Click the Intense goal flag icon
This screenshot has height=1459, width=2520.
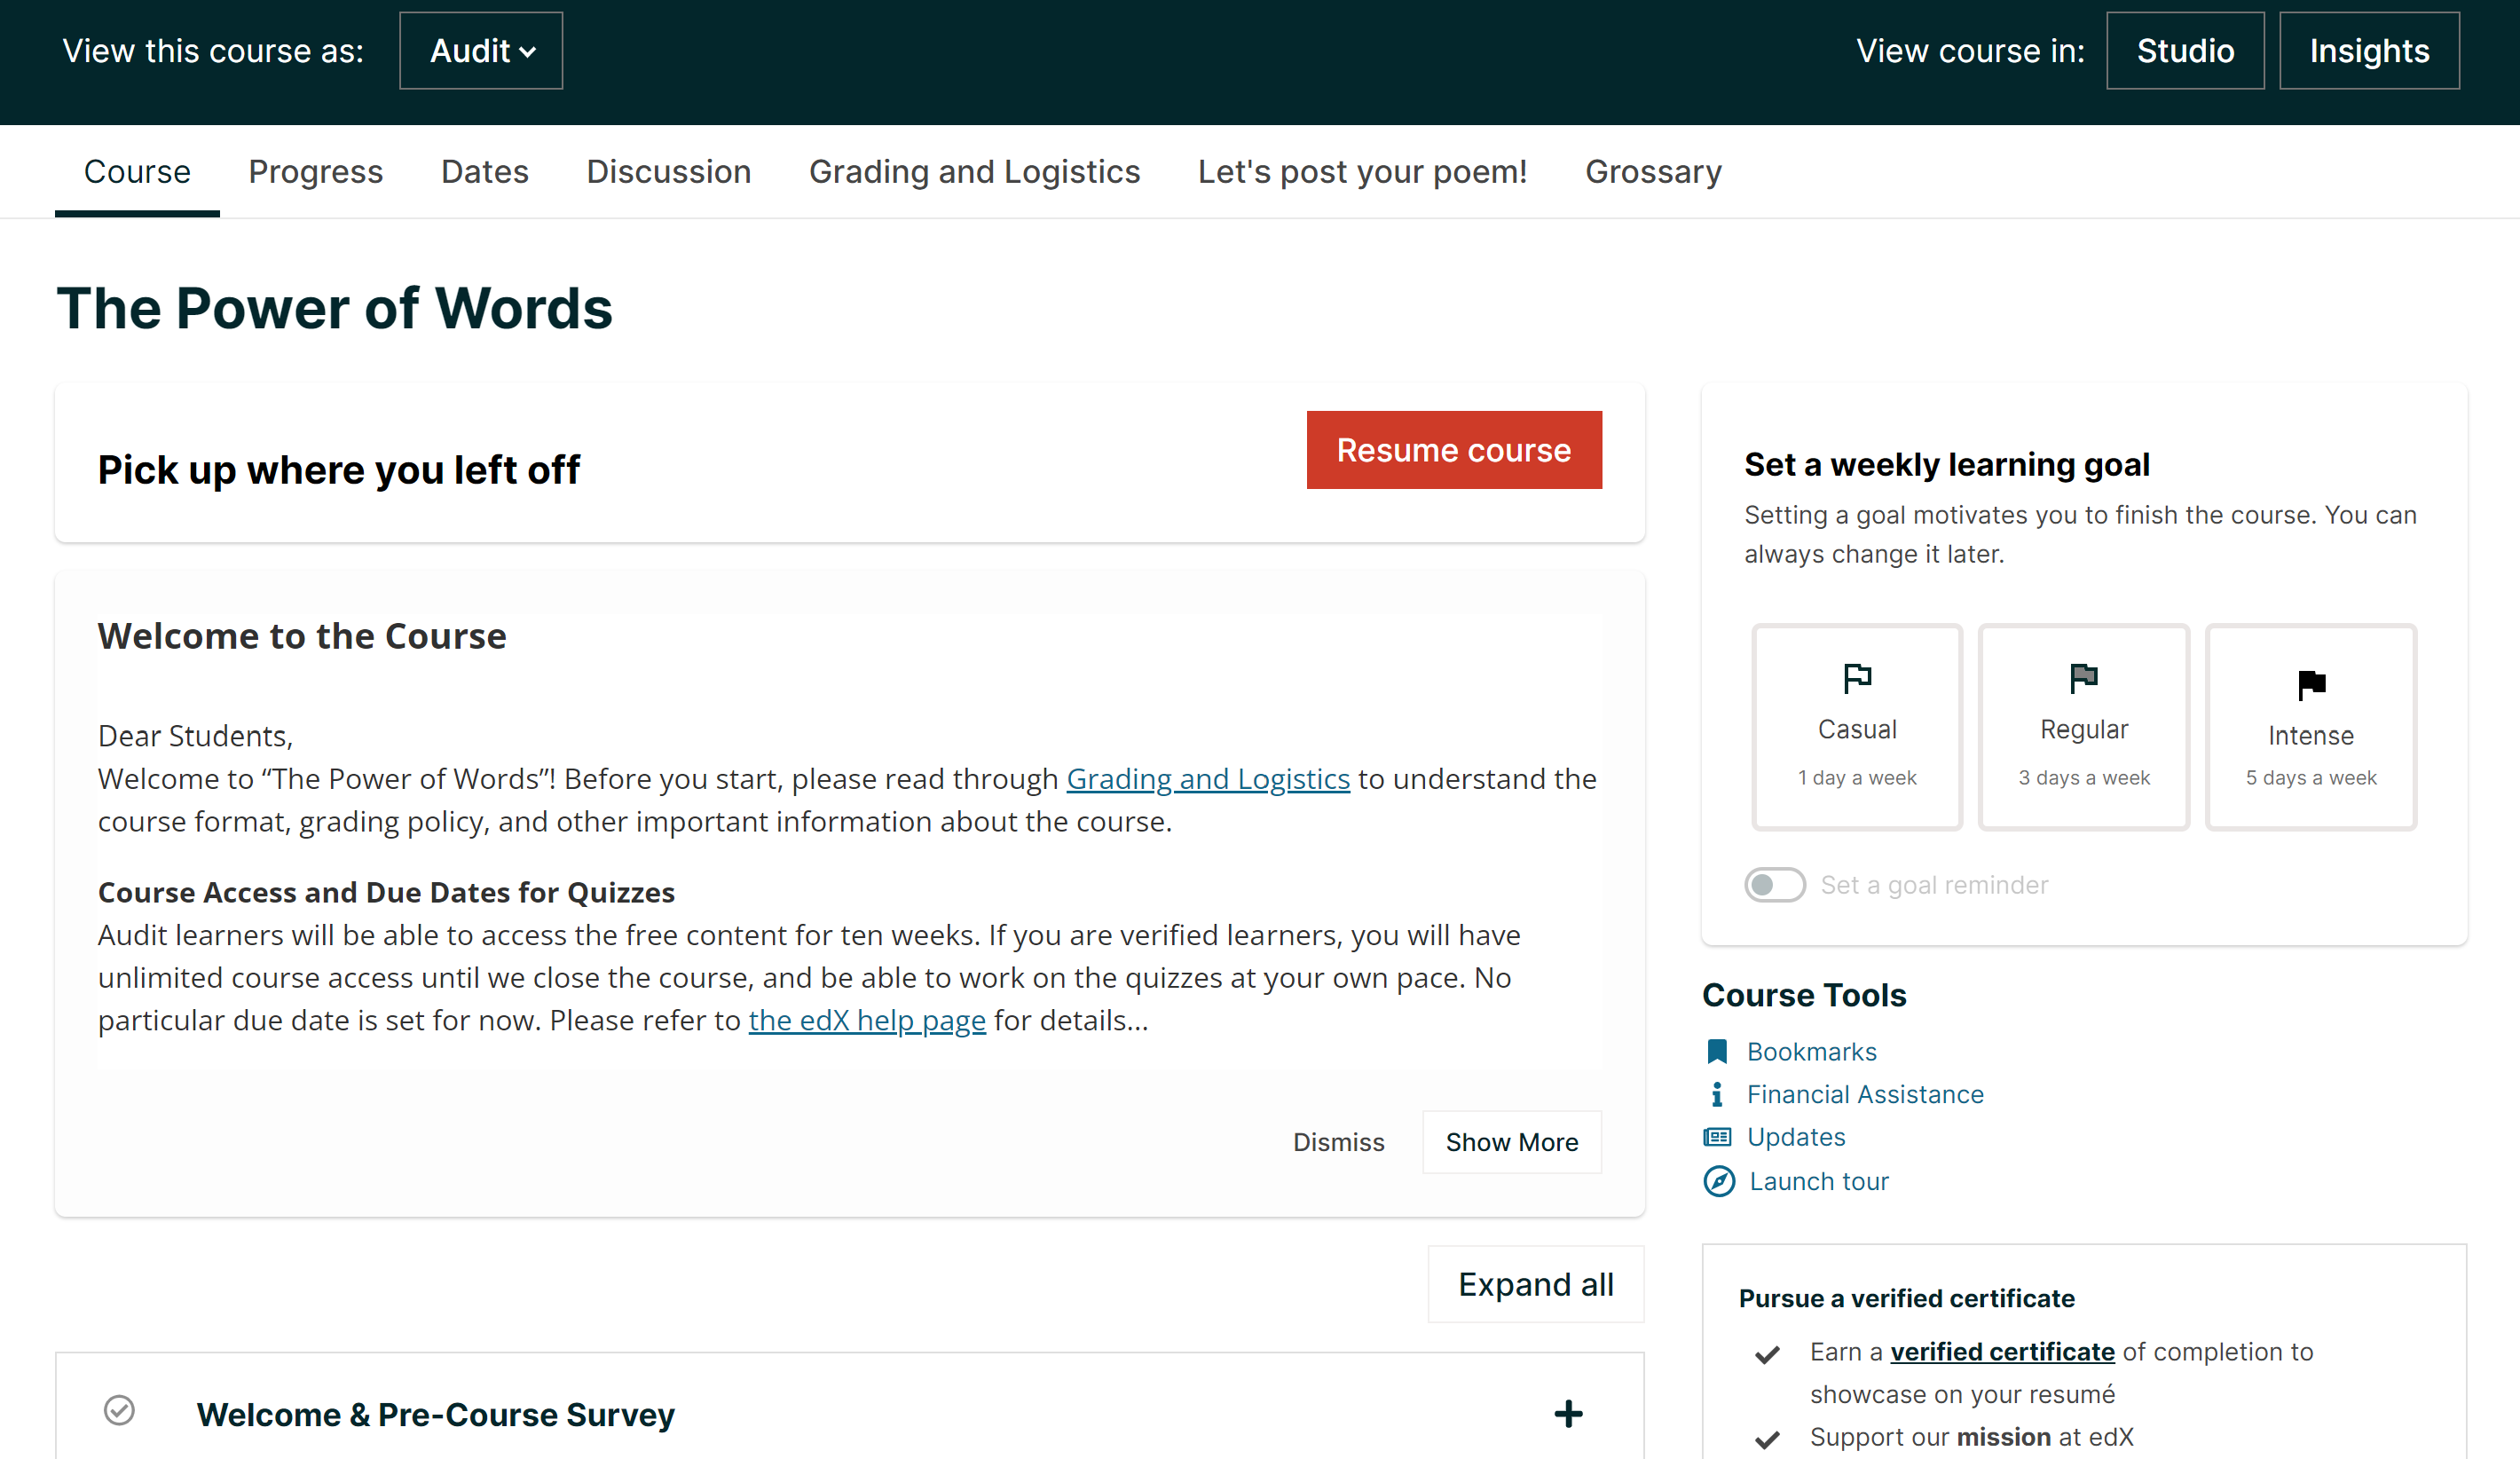(x=2310, y=685)
